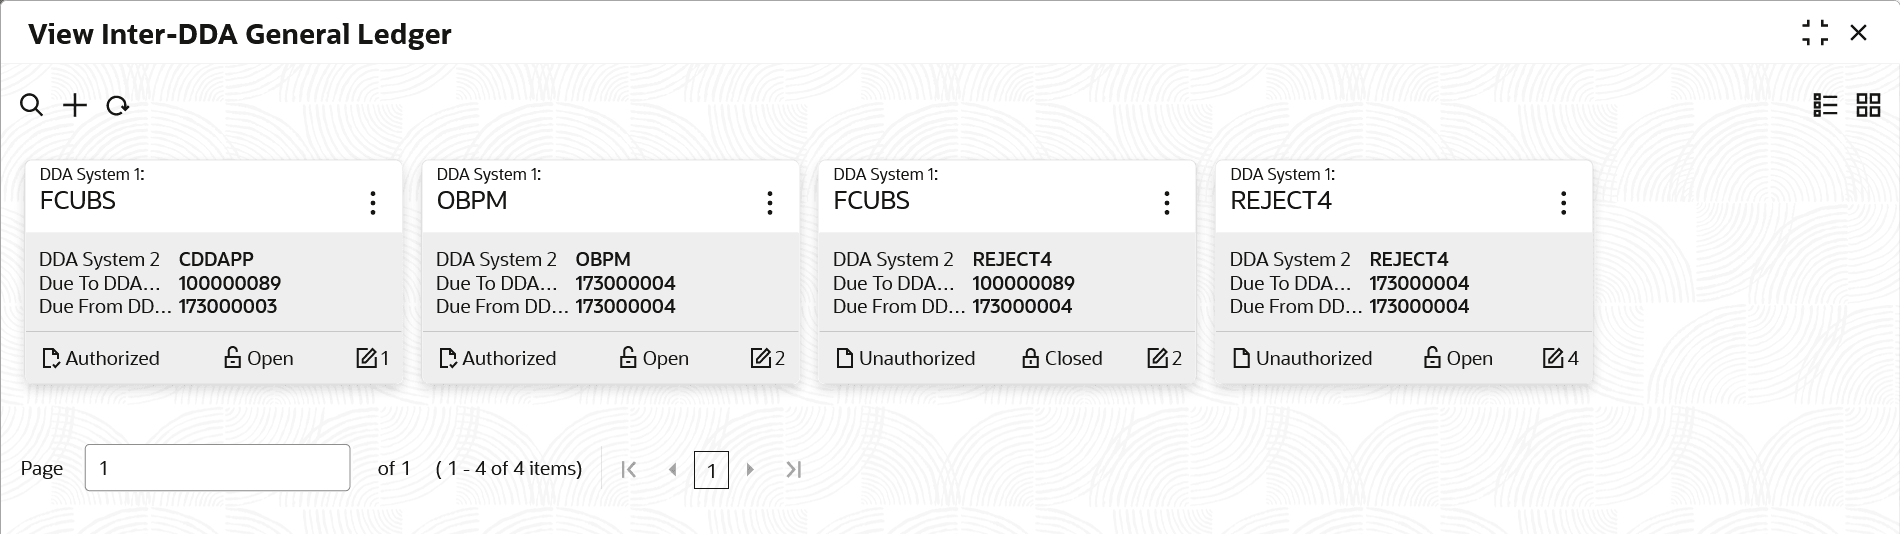Image resolution: width=1900 pixels, height=534 pixels.
Task: Click the Page number input field
Action: [x=217, y=468]
